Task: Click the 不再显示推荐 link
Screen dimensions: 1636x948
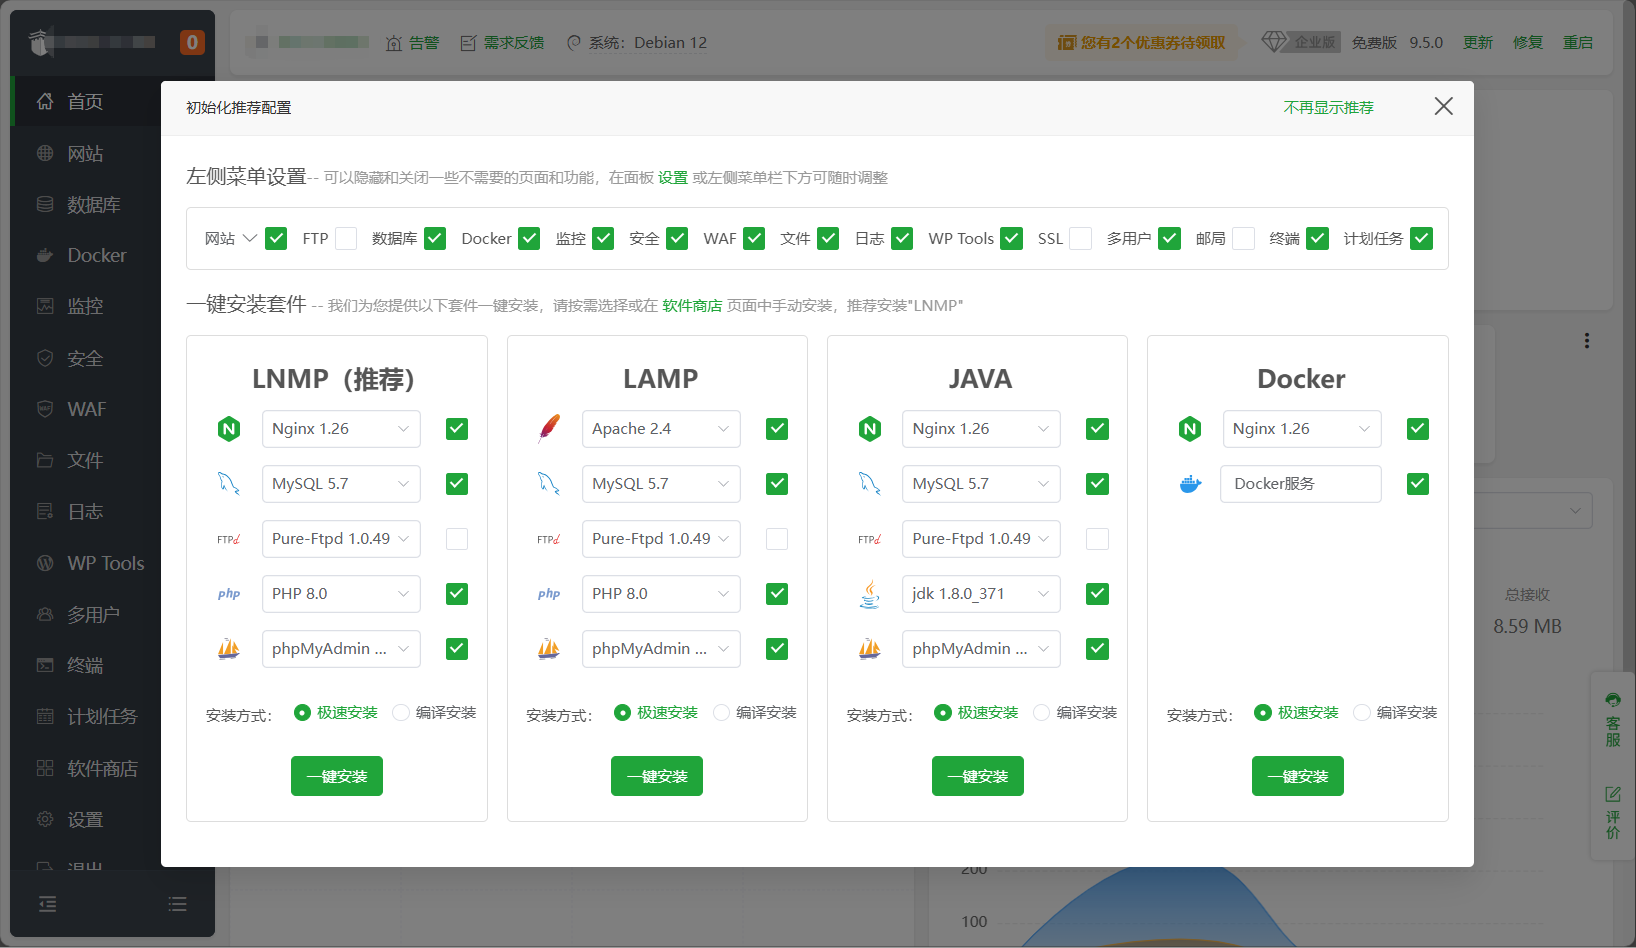Action: click(x=1328, y=107)
